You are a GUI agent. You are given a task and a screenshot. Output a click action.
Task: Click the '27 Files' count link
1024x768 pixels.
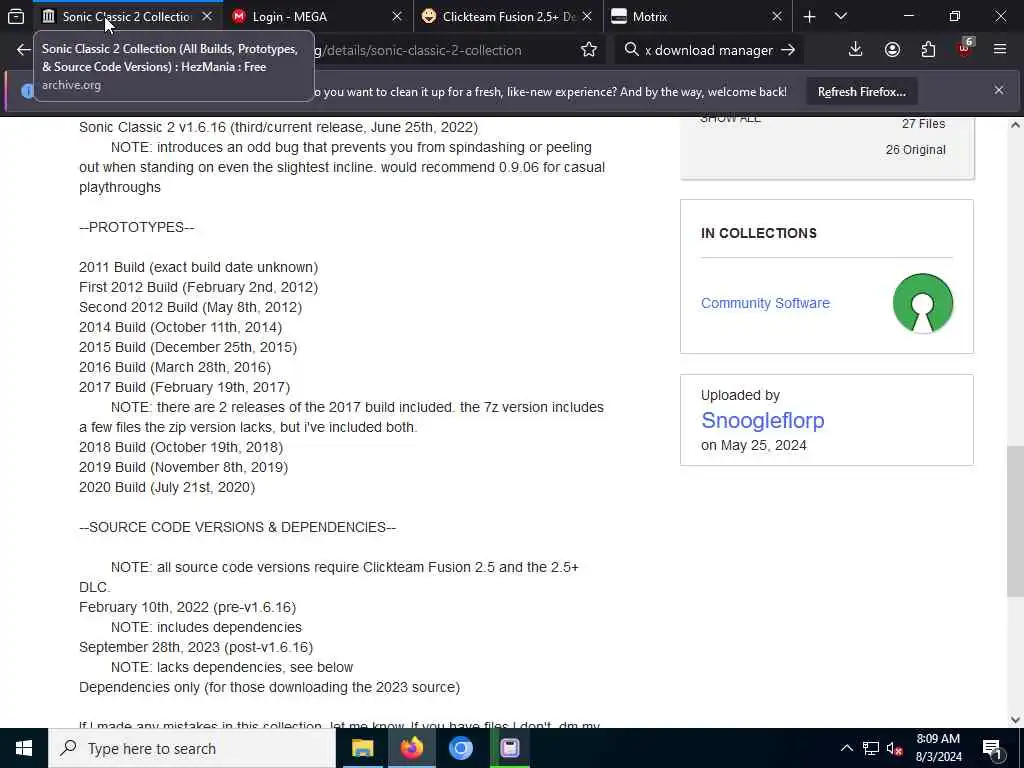pyautogui.click(x=923, y=124)
